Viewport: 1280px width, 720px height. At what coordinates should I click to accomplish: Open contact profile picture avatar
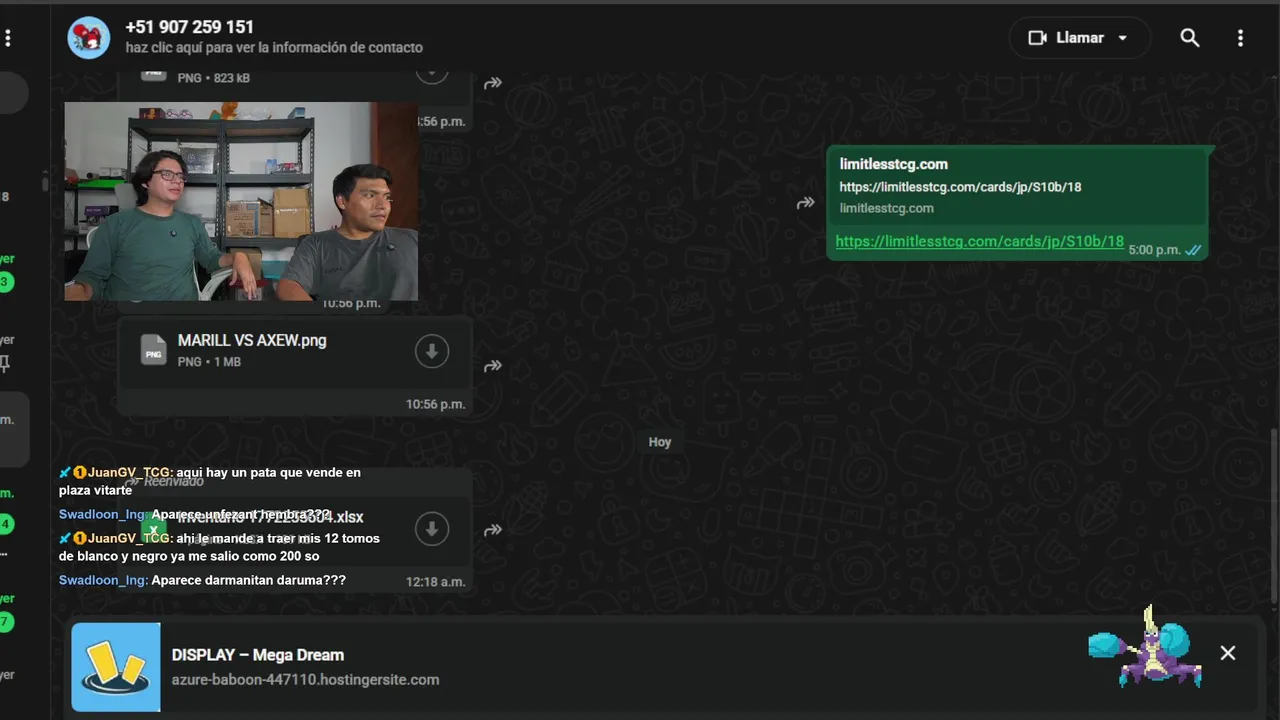coord(88,38)
